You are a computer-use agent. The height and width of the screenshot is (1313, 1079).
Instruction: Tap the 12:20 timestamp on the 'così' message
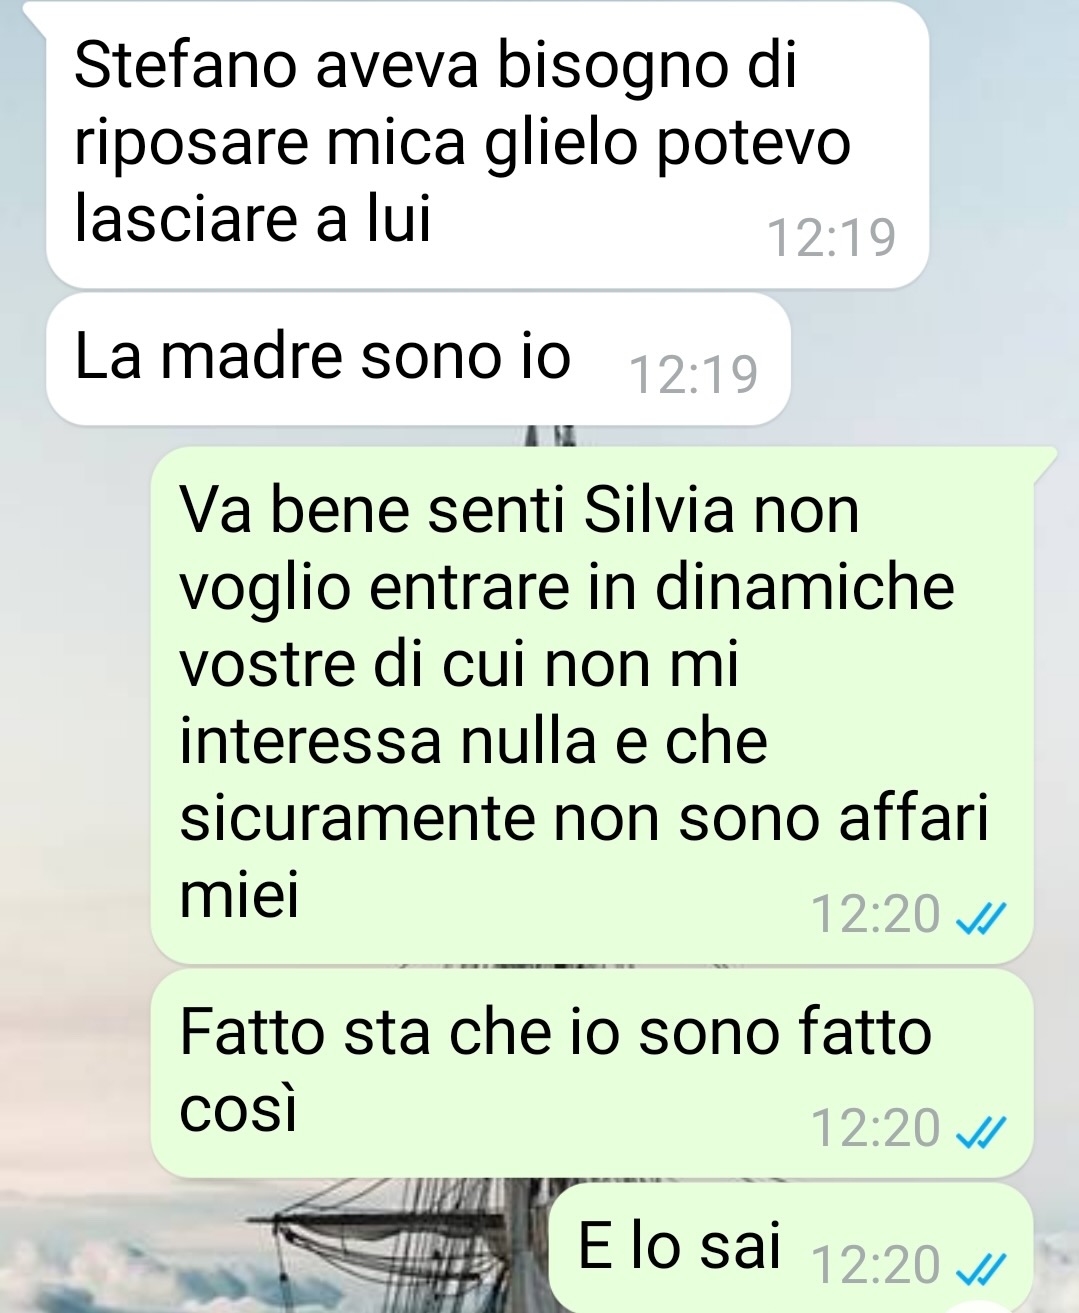[876, 1128]
